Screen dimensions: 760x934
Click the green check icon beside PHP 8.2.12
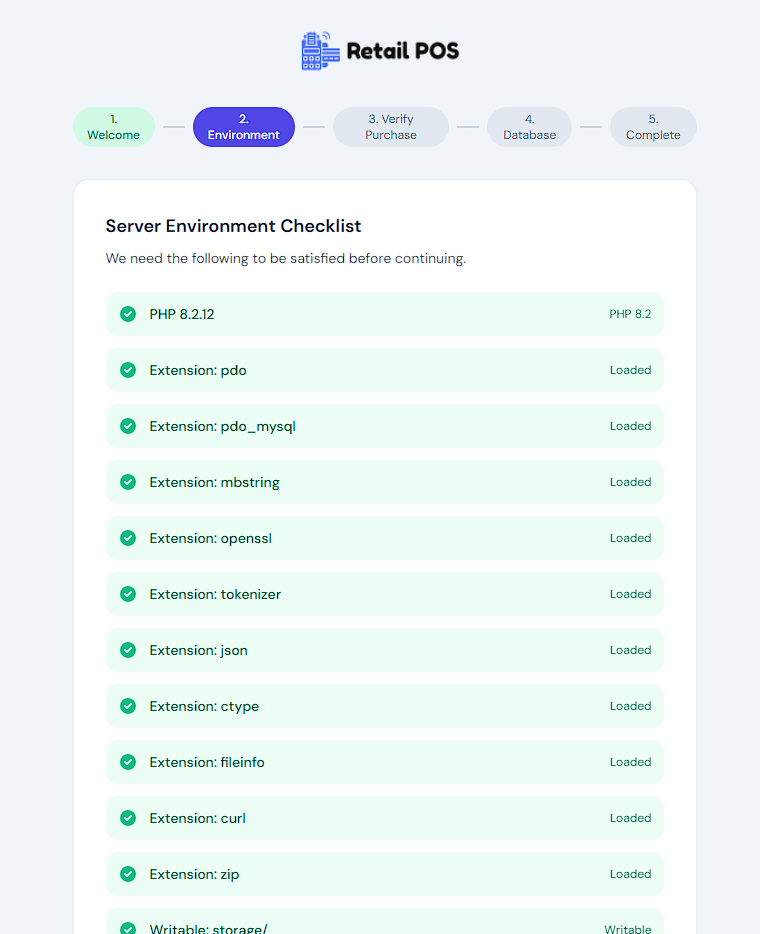[128, 314]
